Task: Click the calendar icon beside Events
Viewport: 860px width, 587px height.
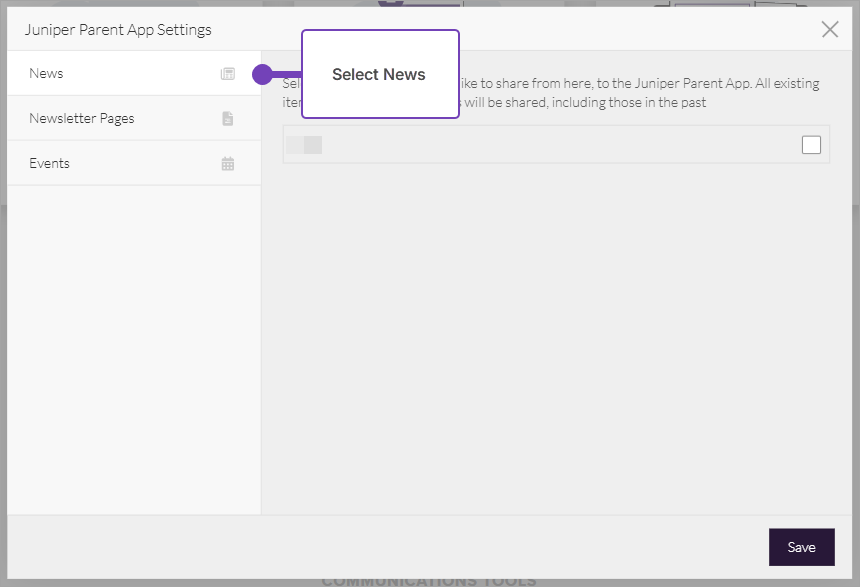Action: pyautogui.click(x=228, y=164)
